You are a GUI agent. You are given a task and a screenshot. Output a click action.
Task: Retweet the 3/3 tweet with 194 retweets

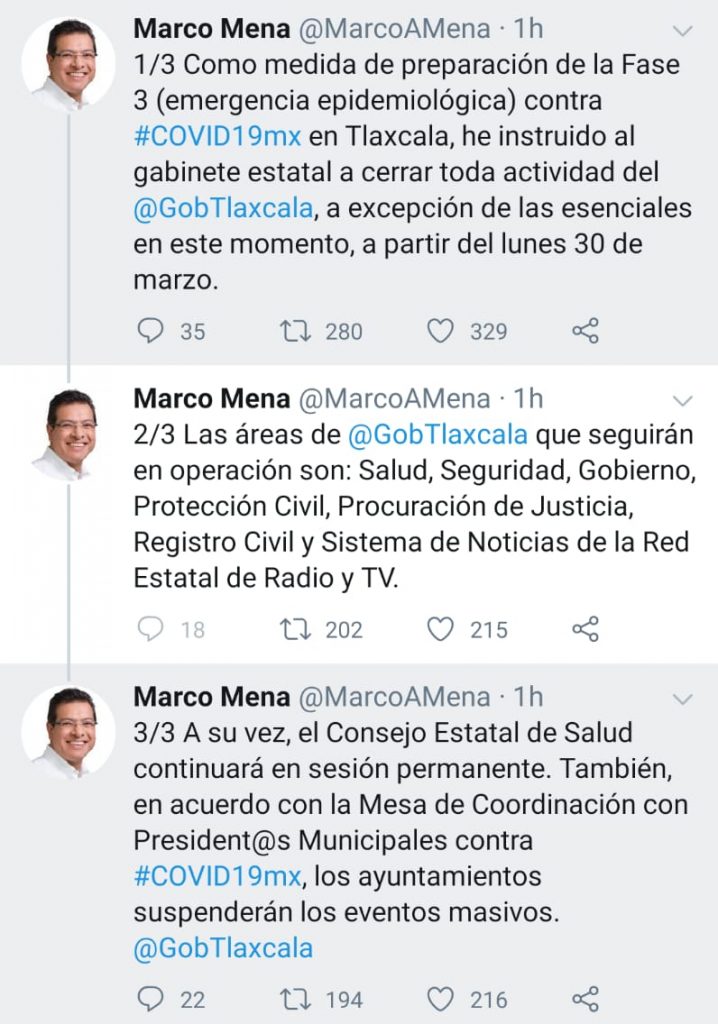click(295, 998)
